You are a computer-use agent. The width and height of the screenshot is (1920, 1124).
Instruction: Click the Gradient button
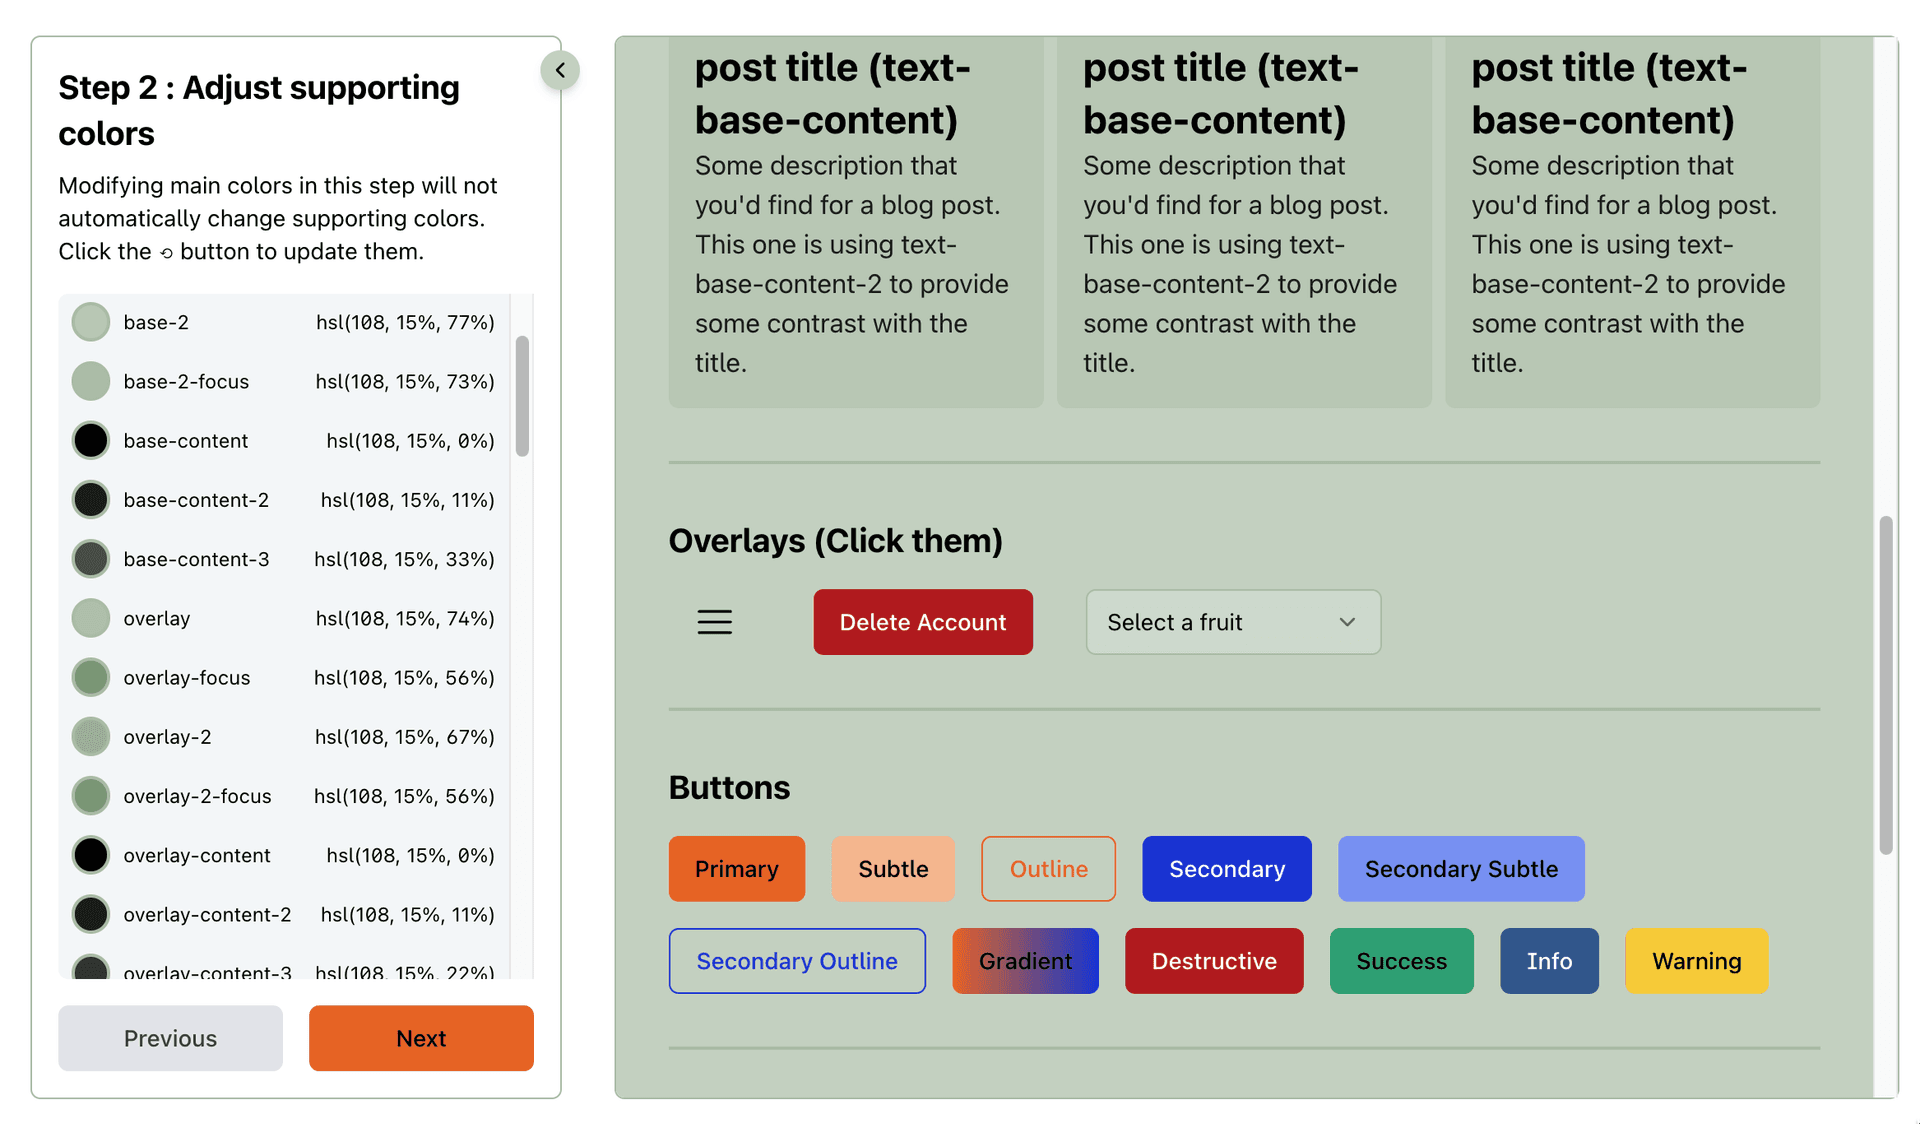[x=1025, y=961]
